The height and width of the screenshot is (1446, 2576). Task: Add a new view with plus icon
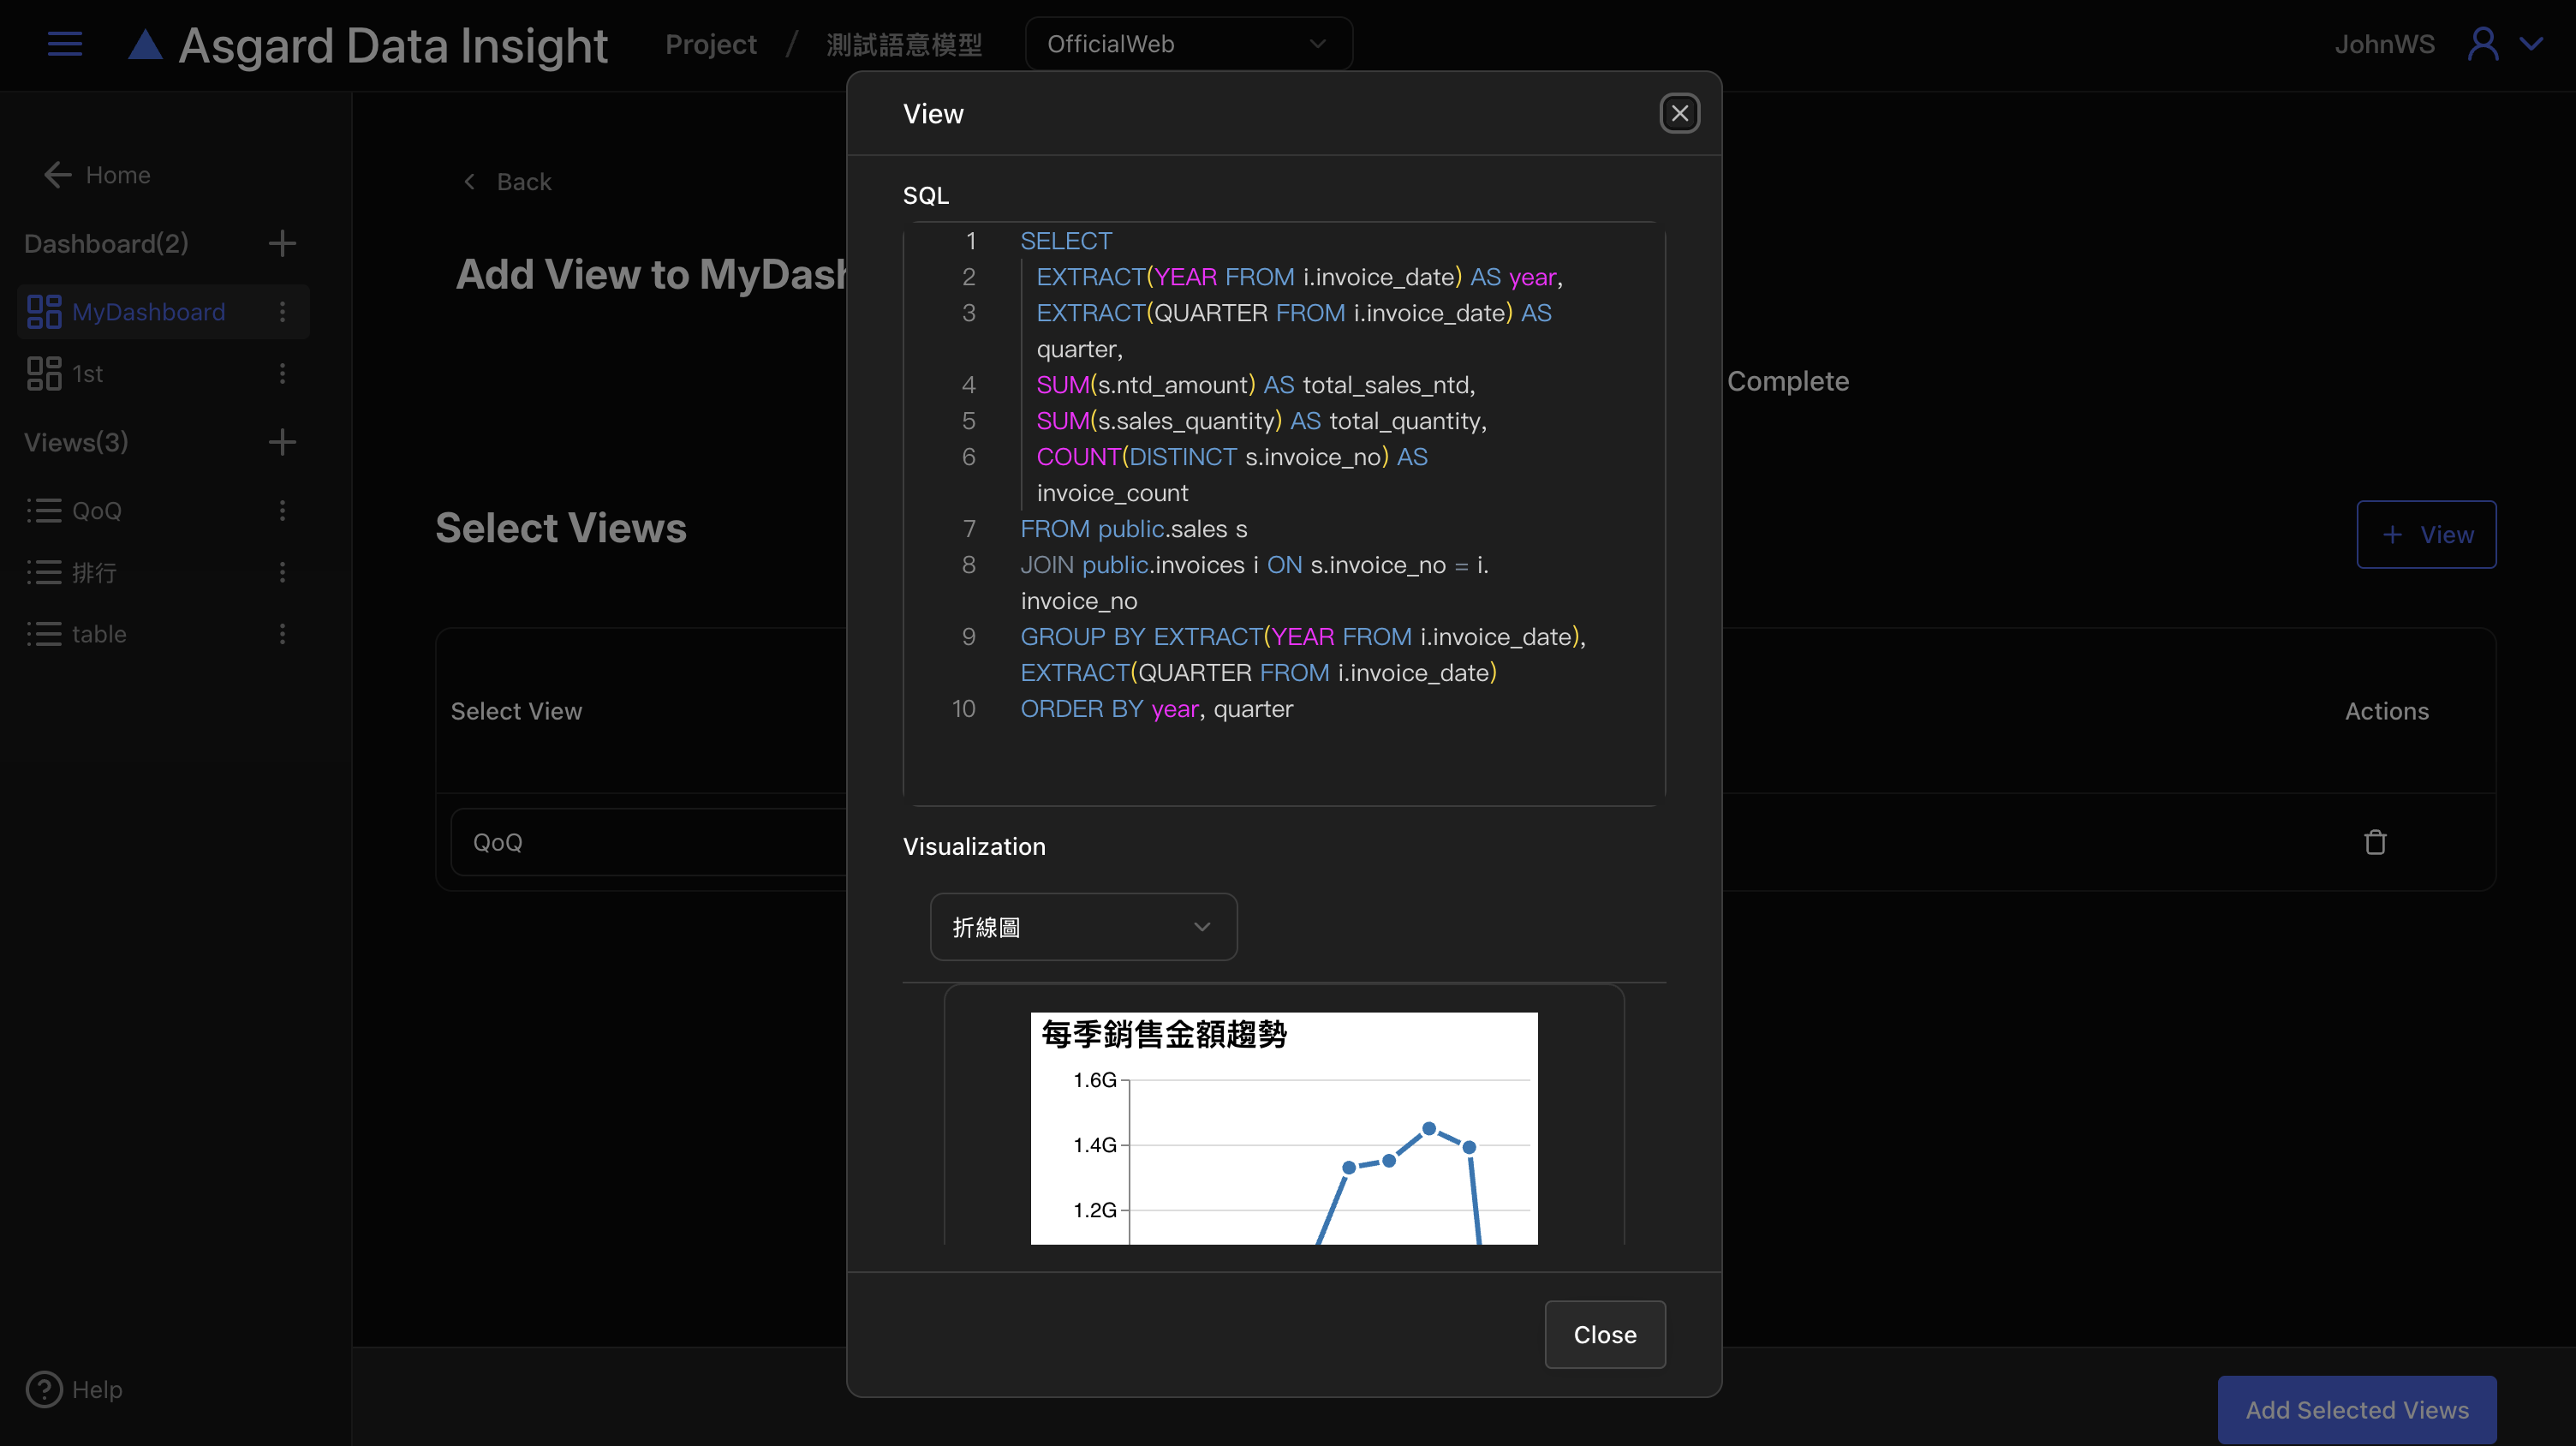point(282,442)
